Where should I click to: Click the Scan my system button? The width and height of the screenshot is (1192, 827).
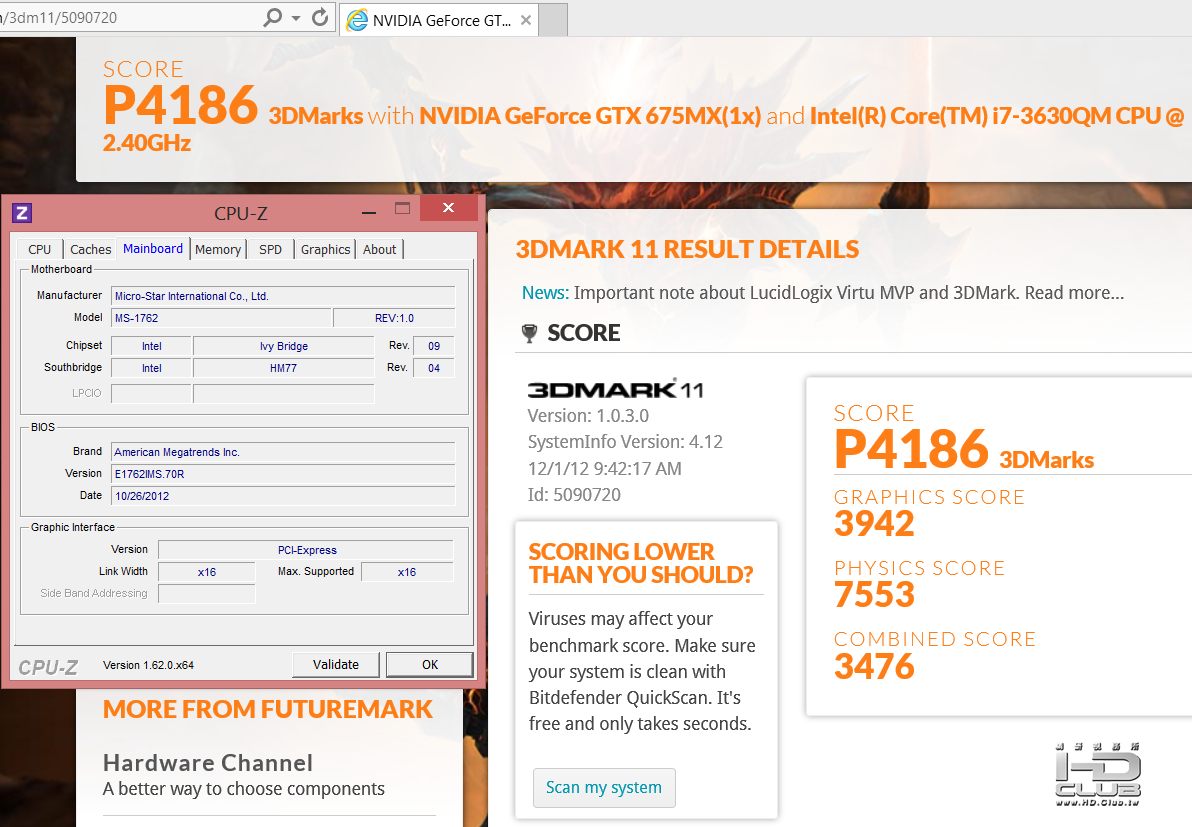(x=604, y=787)
